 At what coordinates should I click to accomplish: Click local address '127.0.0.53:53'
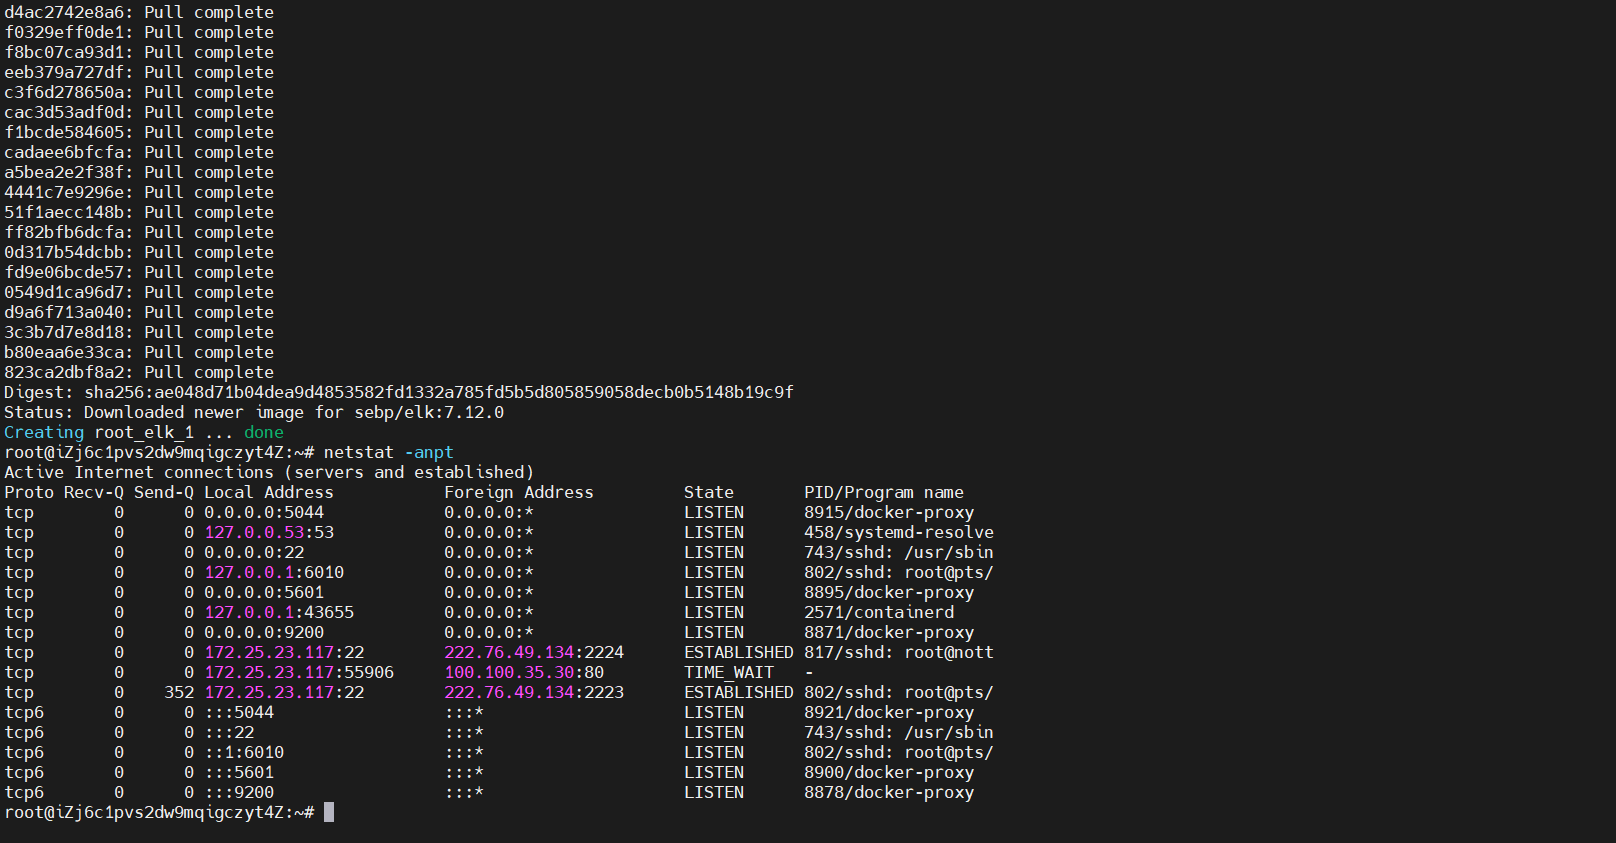pyautogui.click(x=269, y=532)
